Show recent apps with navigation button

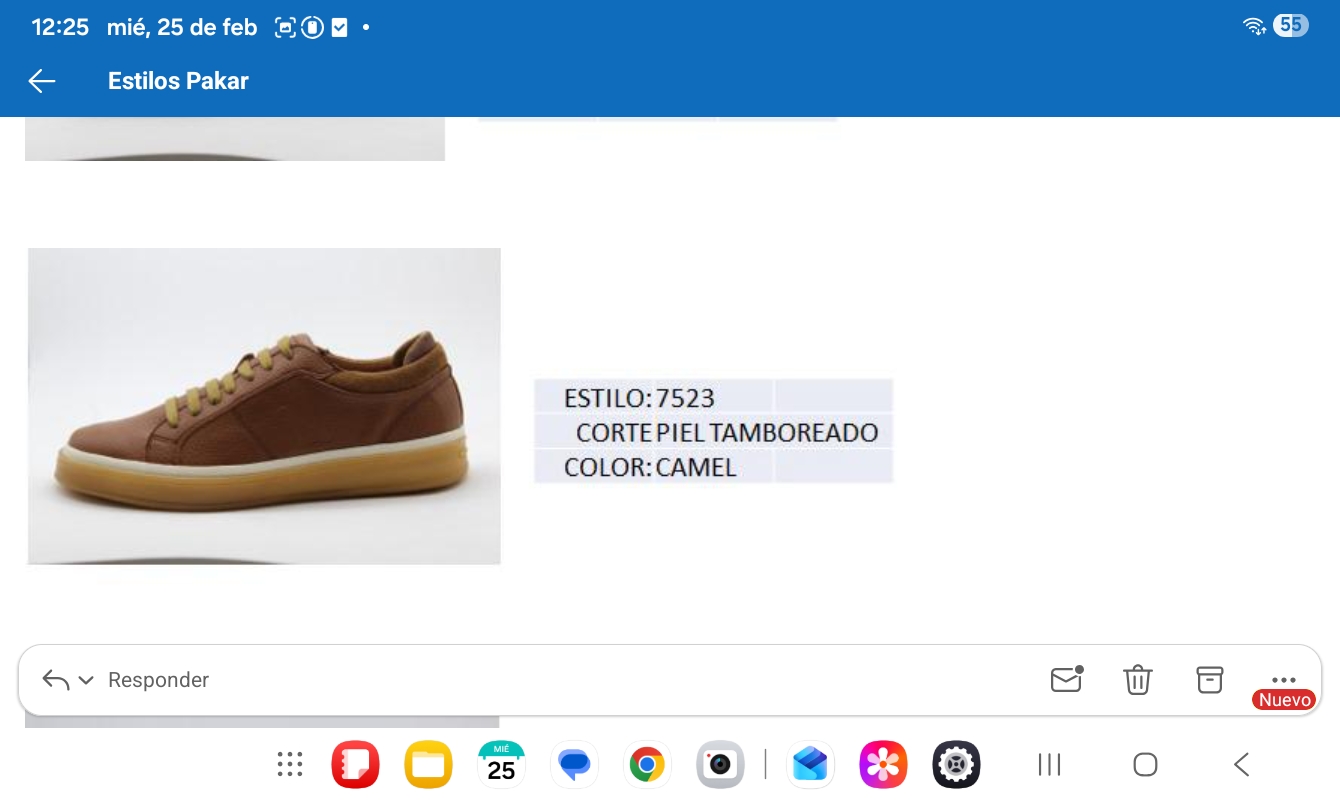click(1049, 765)
